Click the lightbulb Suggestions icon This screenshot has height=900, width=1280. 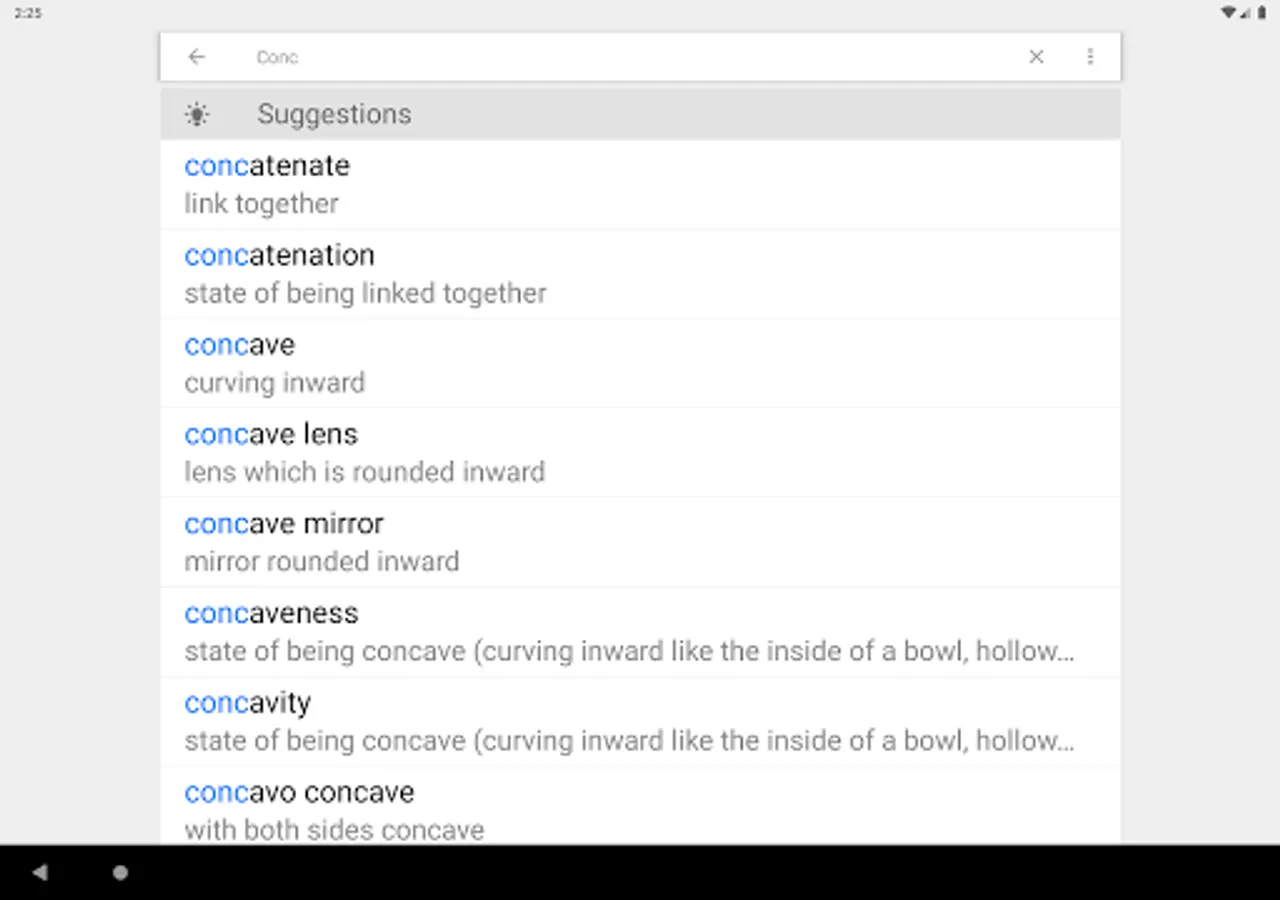[197, 114]
